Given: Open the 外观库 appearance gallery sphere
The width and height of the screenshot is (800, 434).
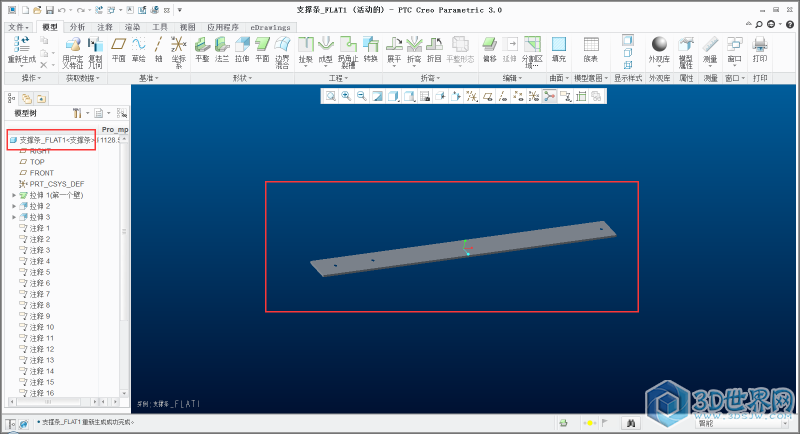Looking at the screenshot, I should tap(659, 46).
